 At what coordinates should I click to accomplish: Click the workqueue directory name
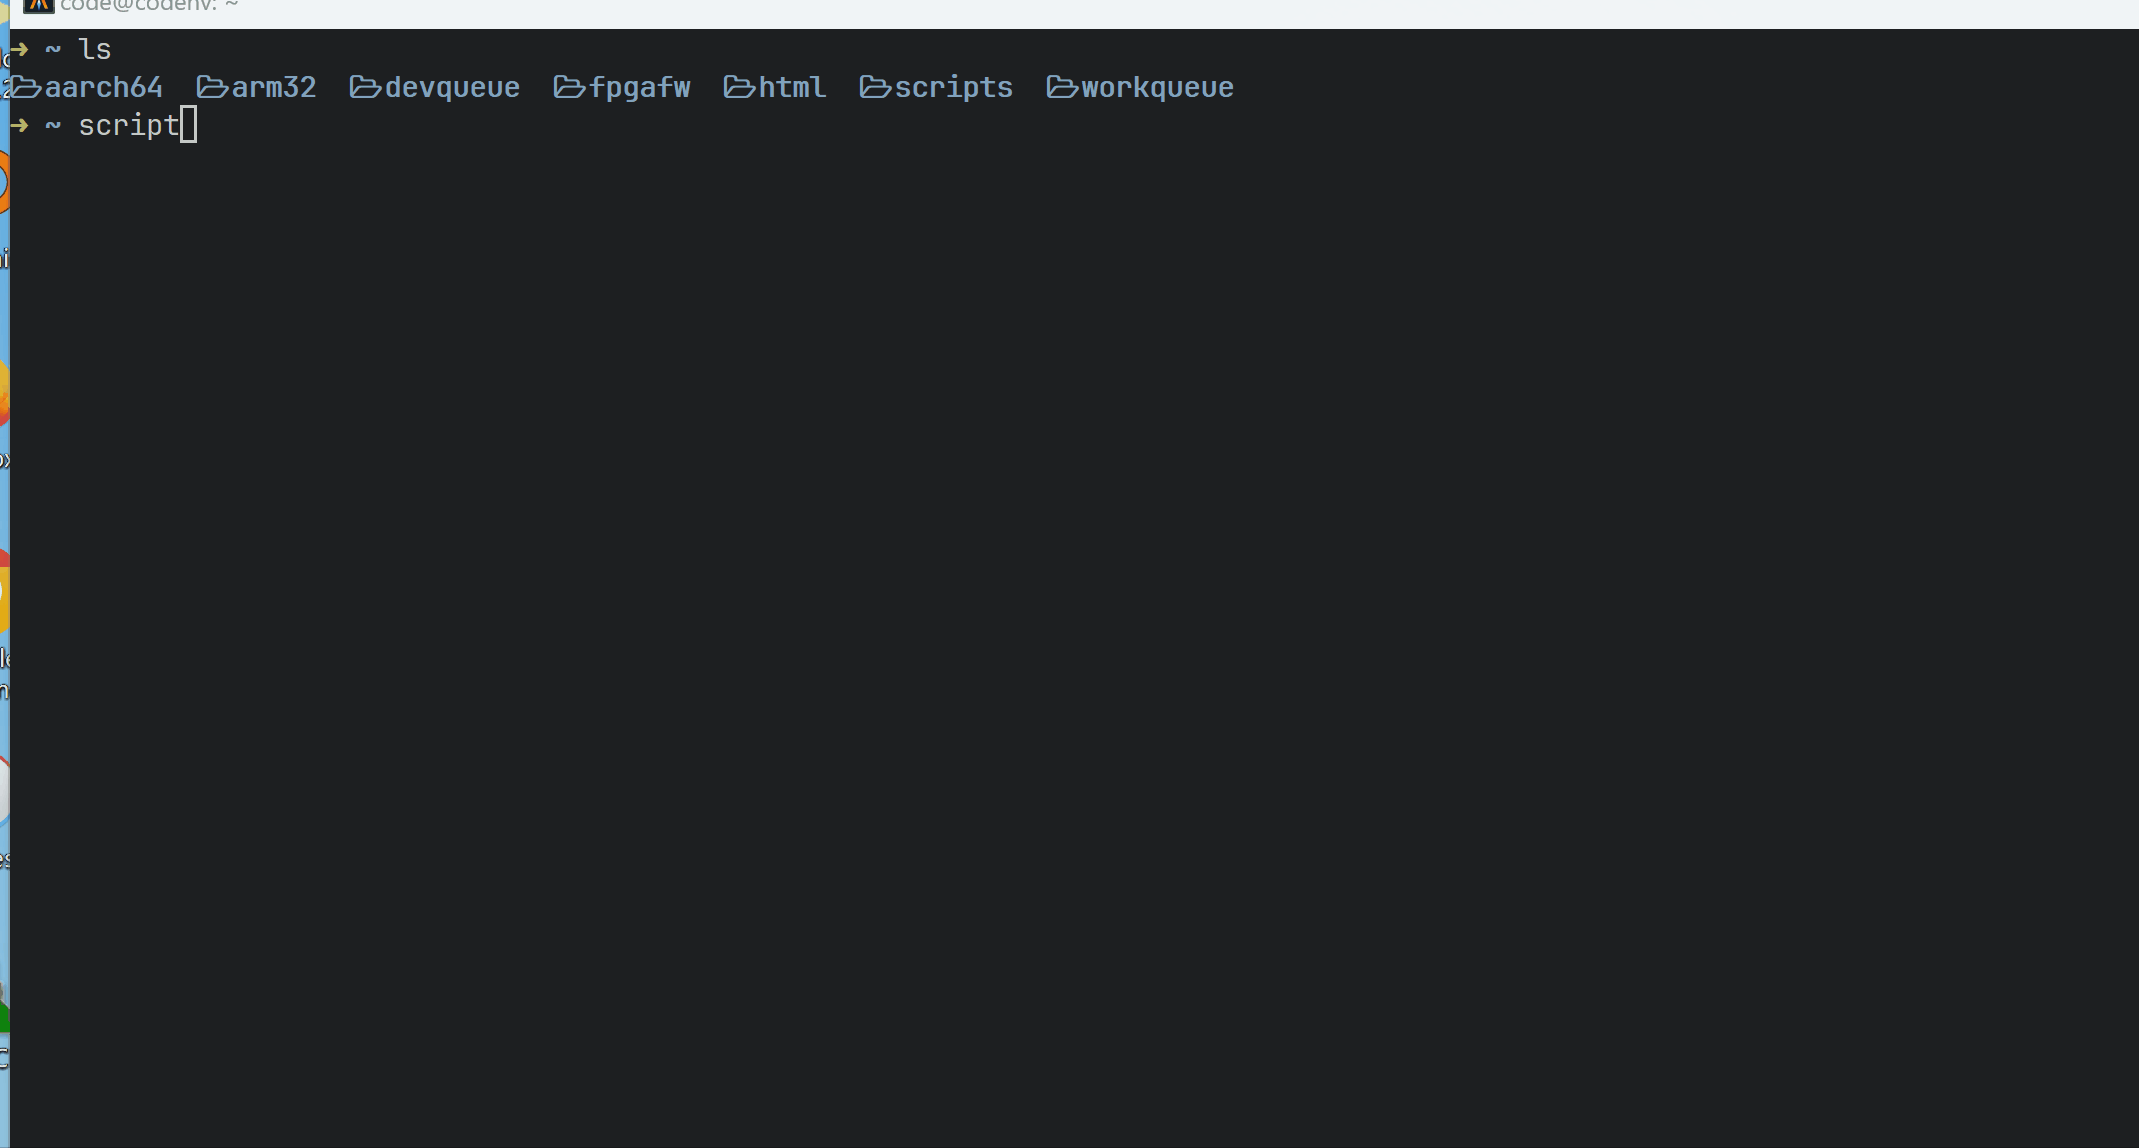pos(1157,88)
